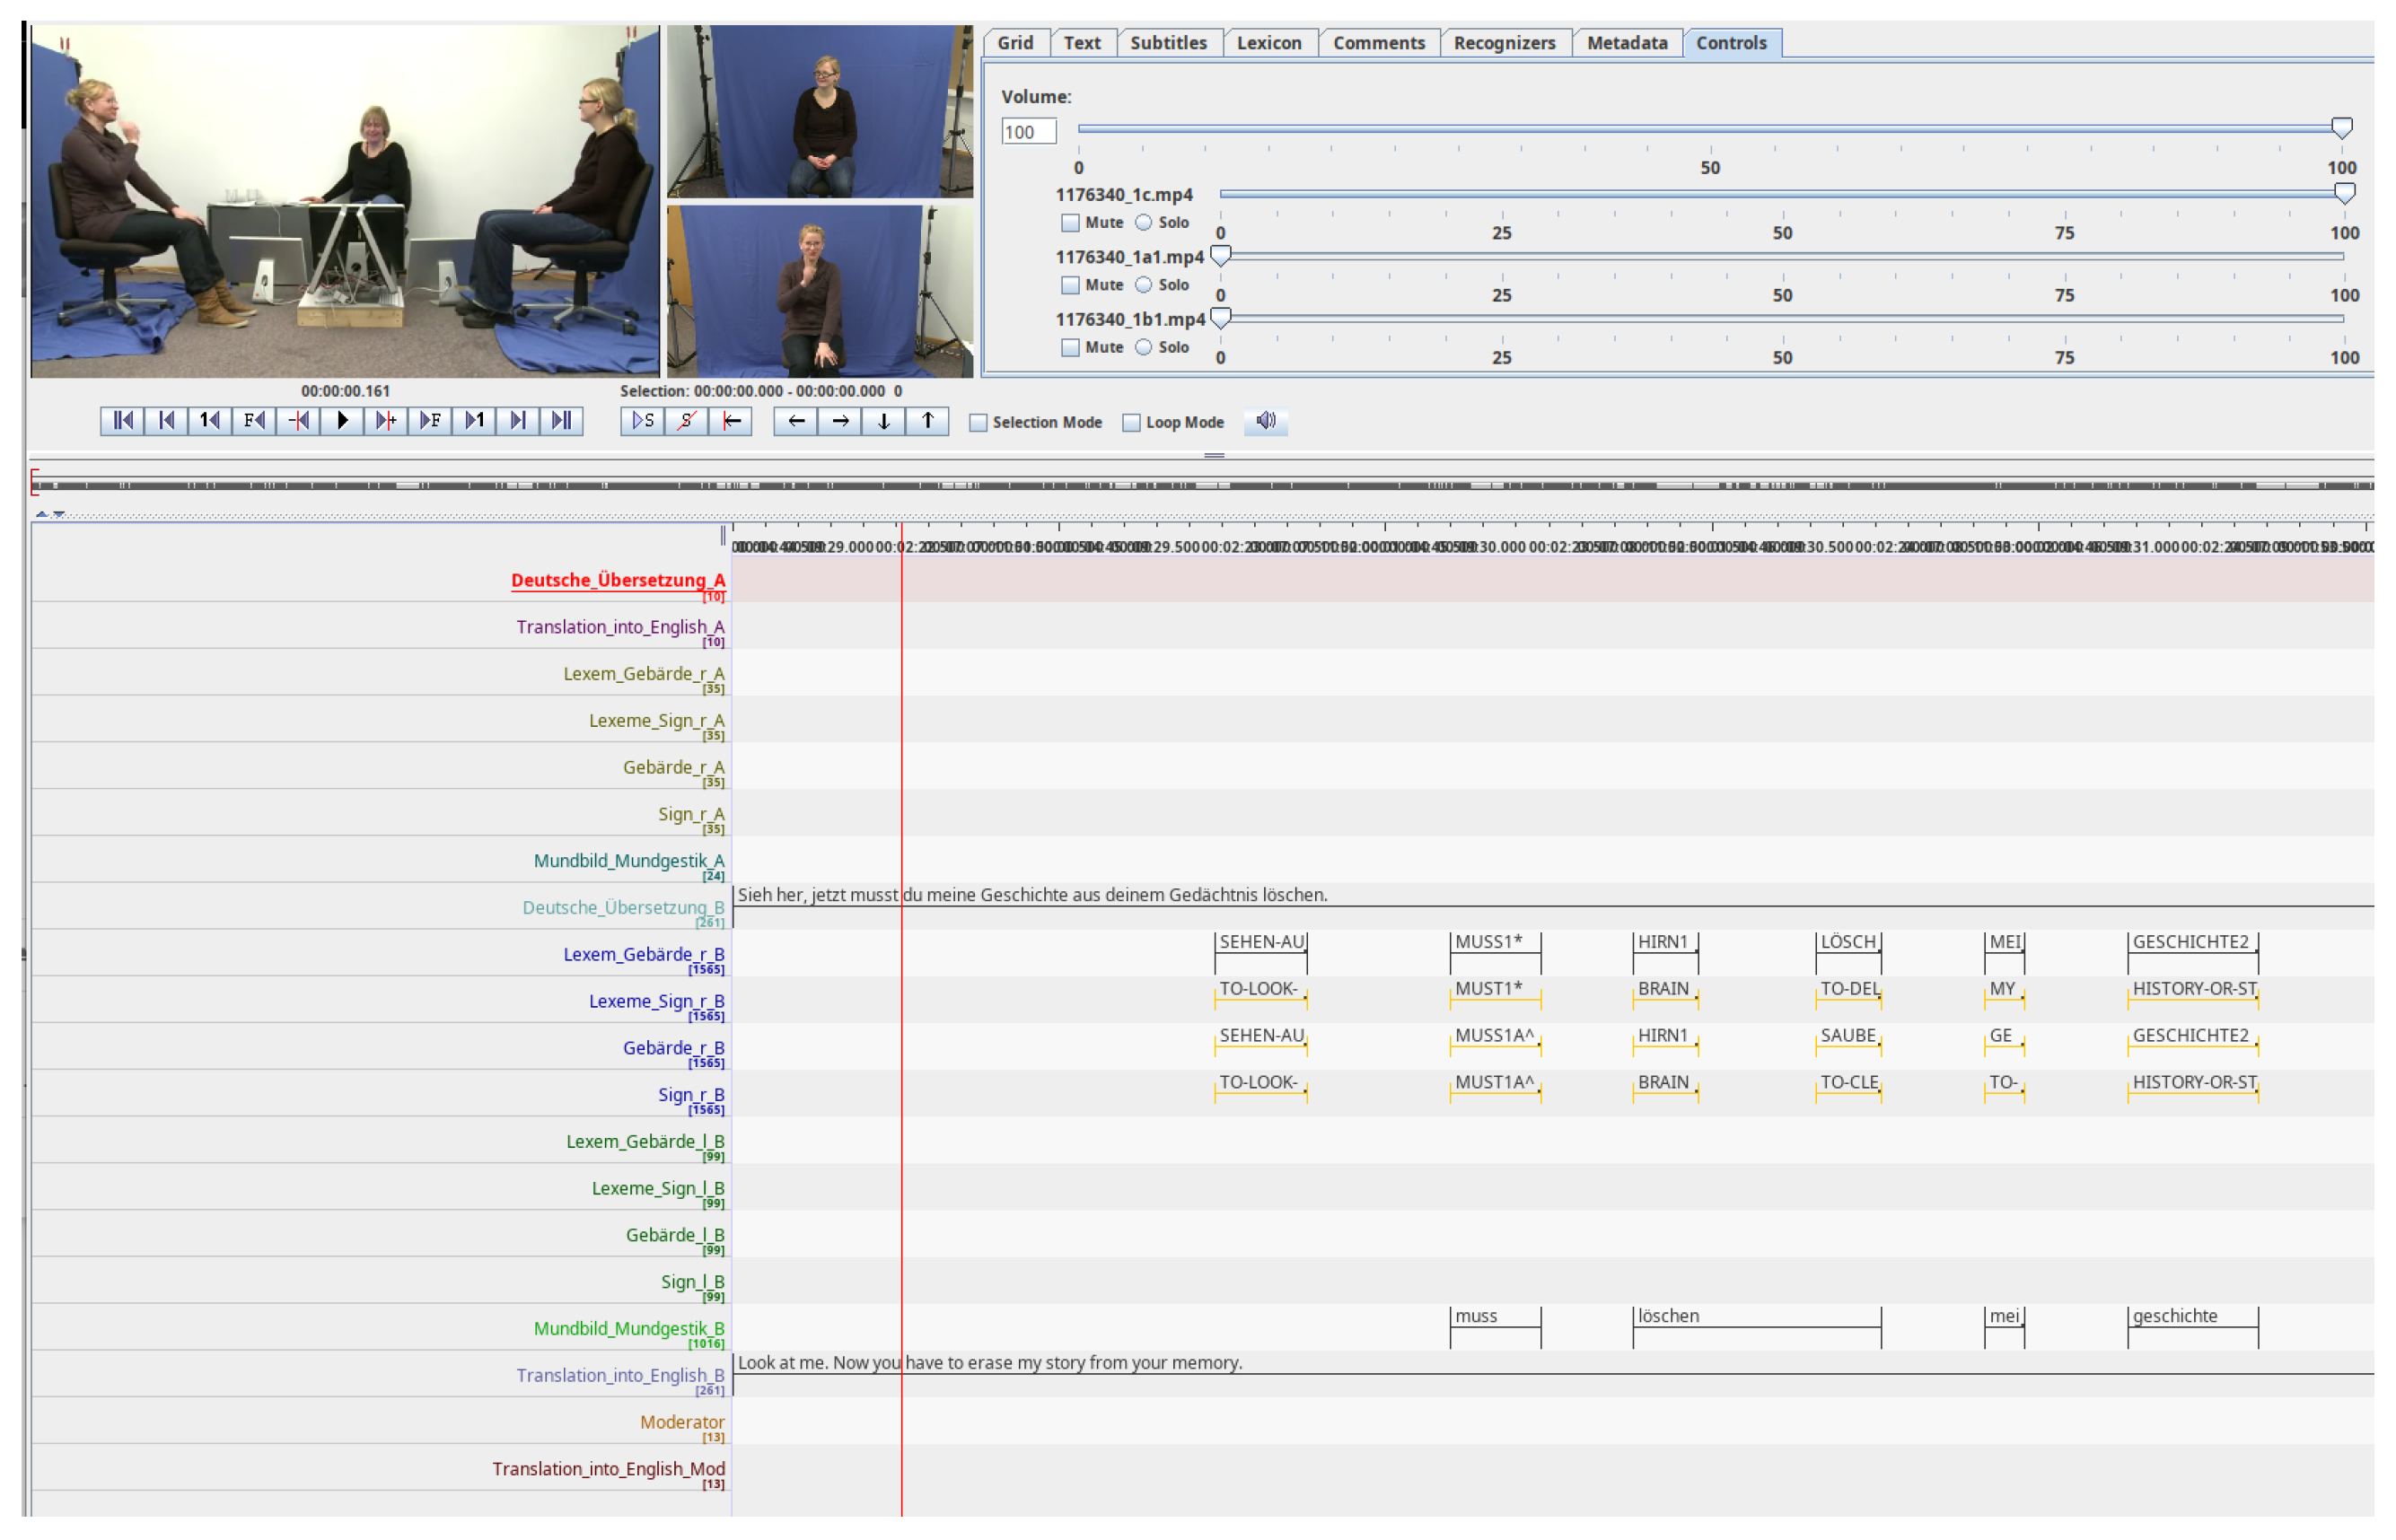Go to end of media
This screenshot has height=1540, width=2396.
(x=562, y=421)
